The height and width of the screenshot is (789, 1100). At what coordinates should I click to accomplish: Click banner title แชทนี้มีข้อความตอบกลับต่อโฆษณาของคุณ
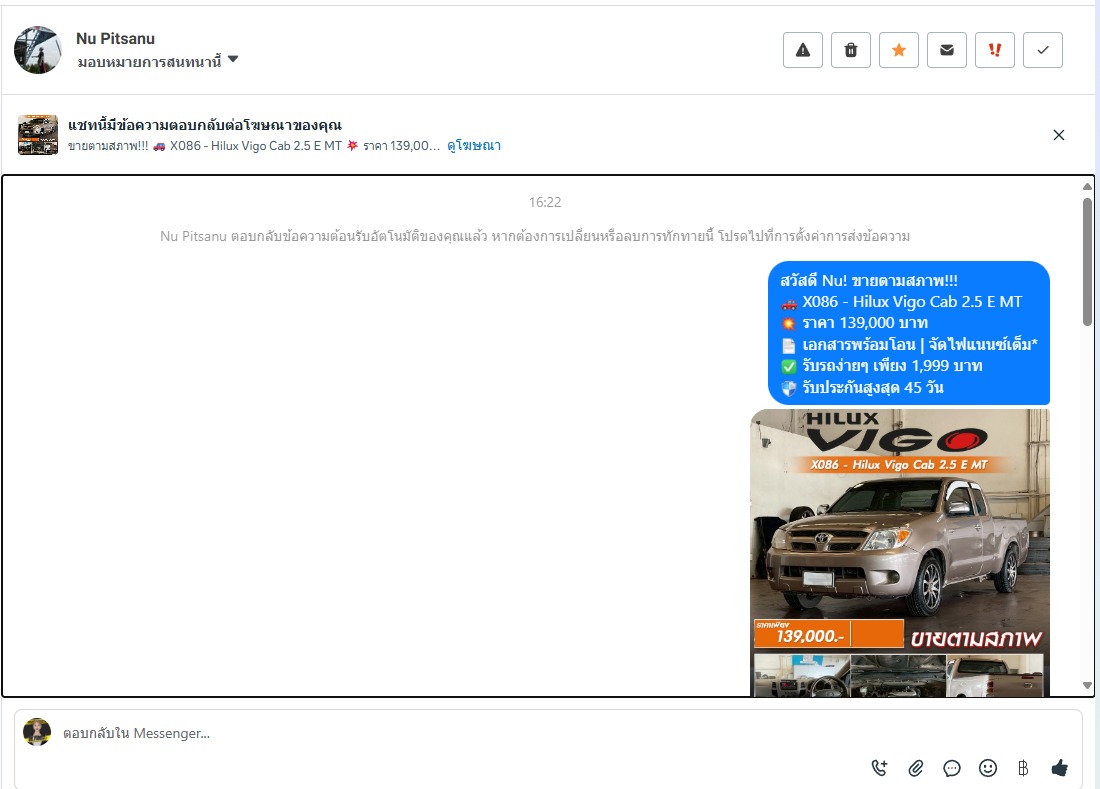pyautogui.click(x=205, y=125)
